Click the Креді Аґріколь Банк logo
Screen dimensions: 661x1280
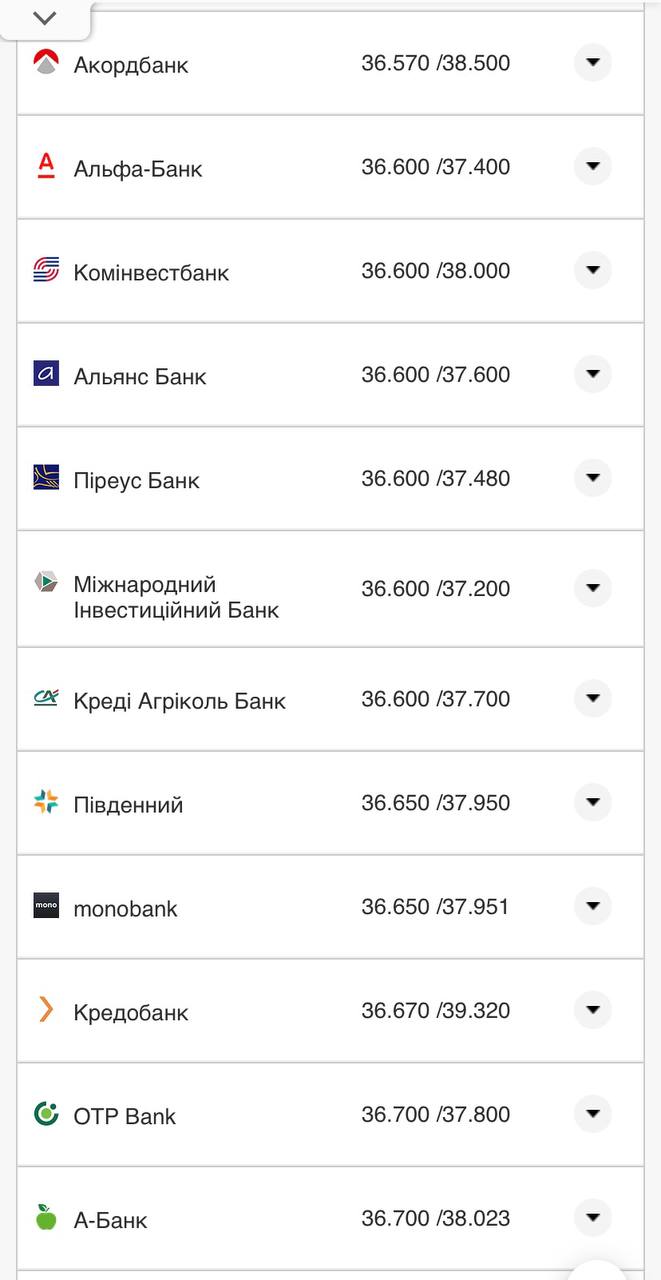pyautogui.click(x=44, y=698)
